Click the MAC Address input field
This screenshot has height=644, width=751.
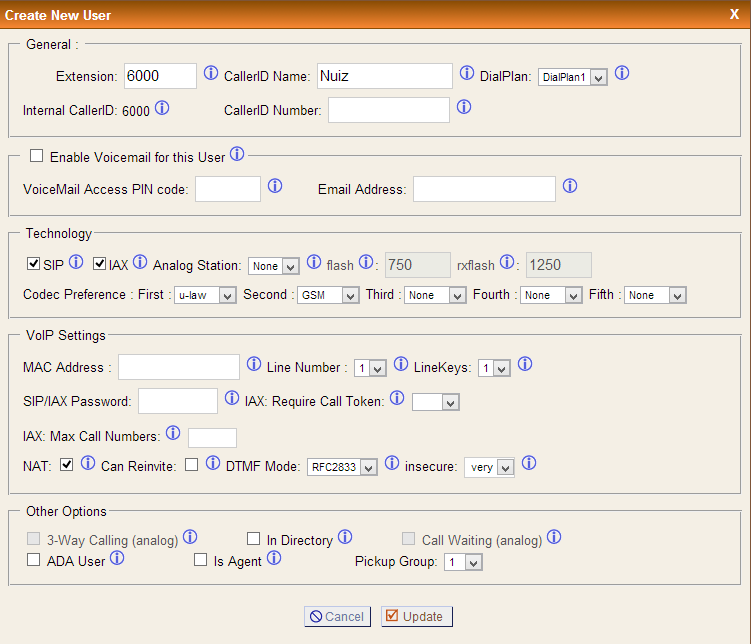coord(179,367)
